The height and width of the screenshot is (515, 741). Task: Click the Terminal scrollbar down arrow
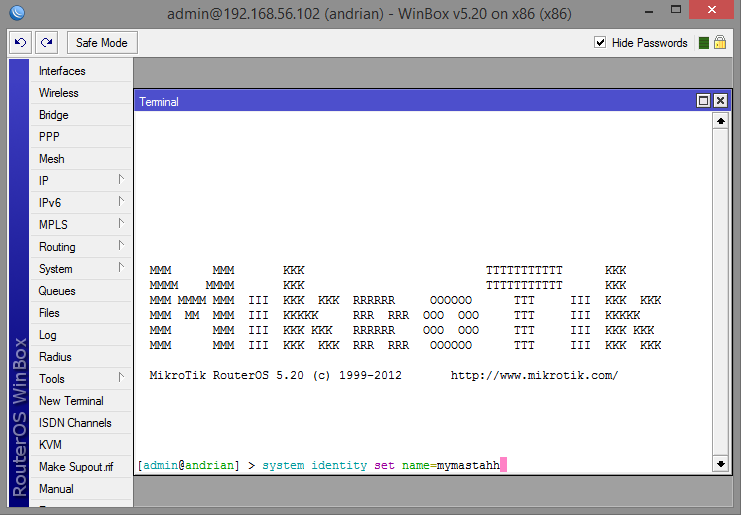[x=720, y=464]
